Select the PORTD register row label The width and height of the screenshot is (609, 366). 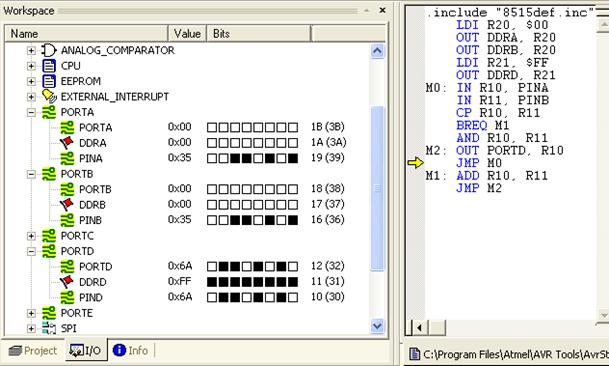(x=96, y=267)
